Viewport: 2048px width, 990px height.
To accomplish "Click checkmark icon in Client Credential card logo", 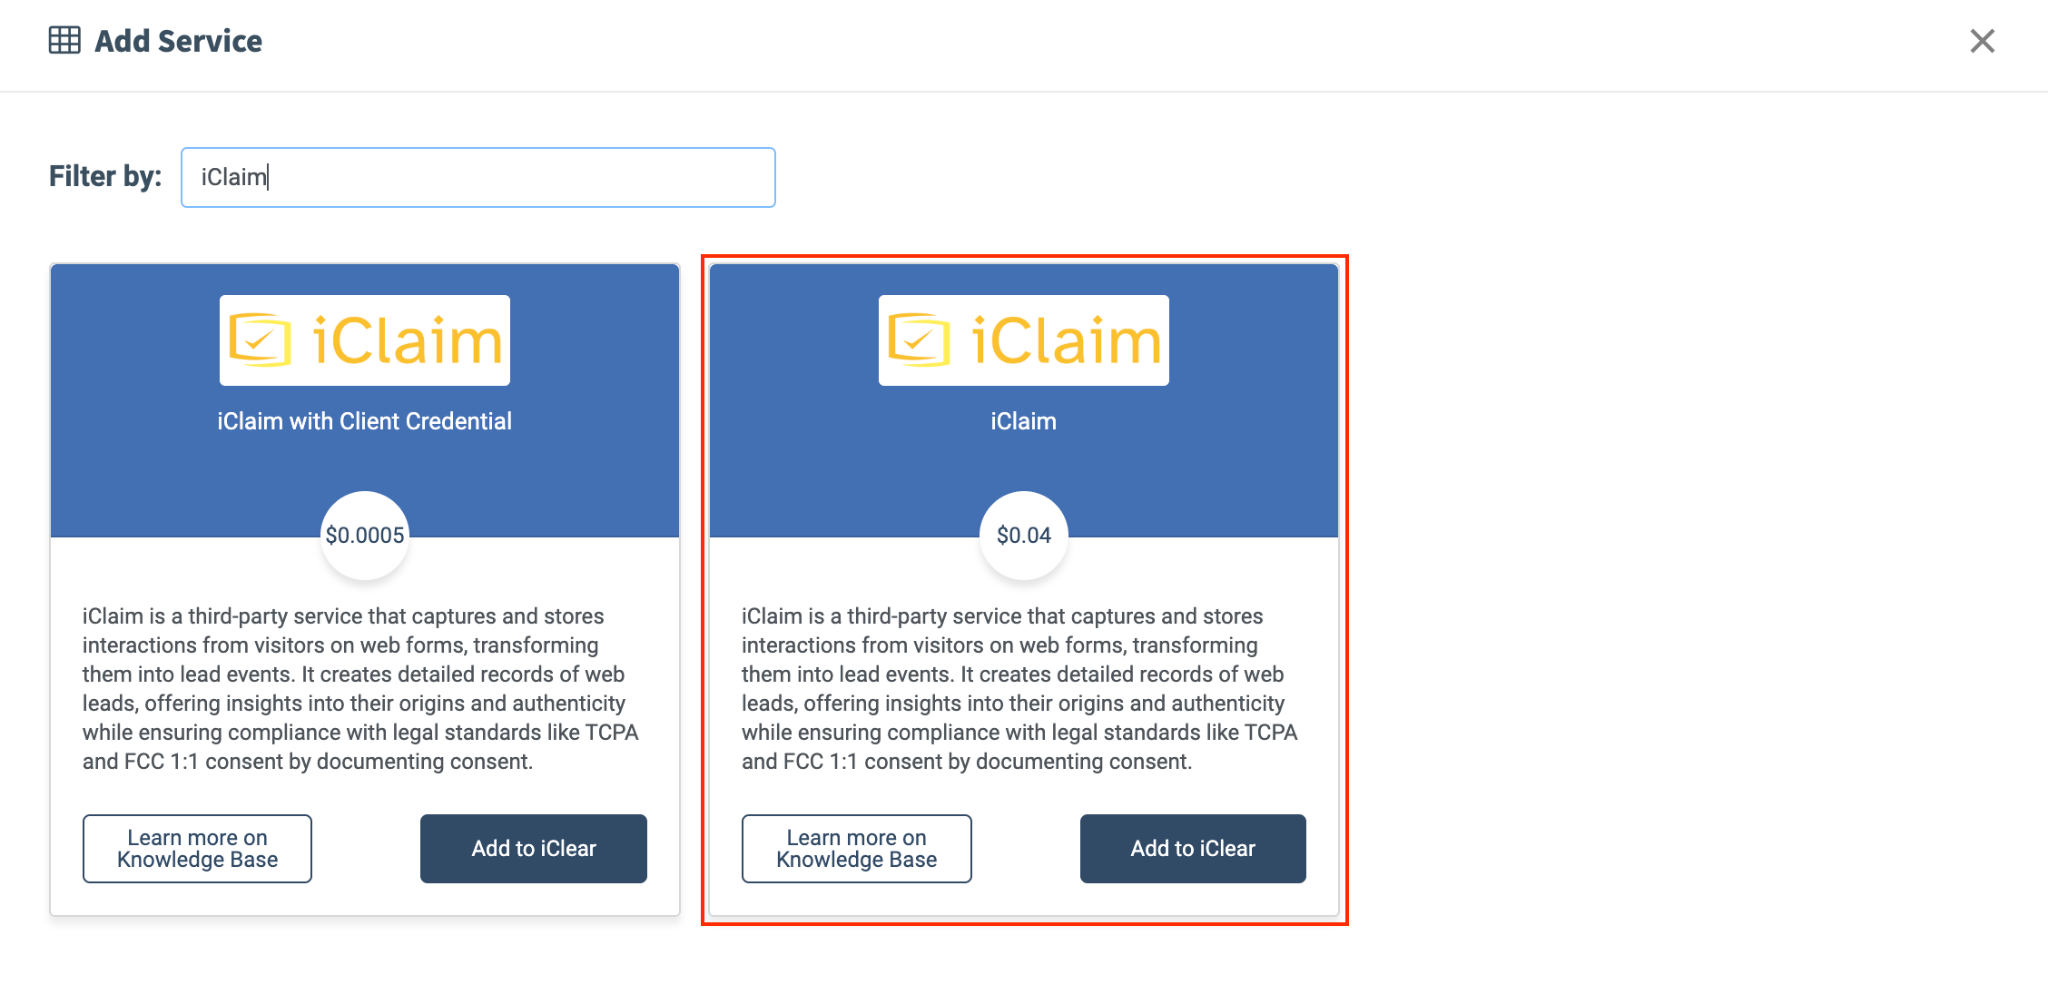I will [260, 340].
